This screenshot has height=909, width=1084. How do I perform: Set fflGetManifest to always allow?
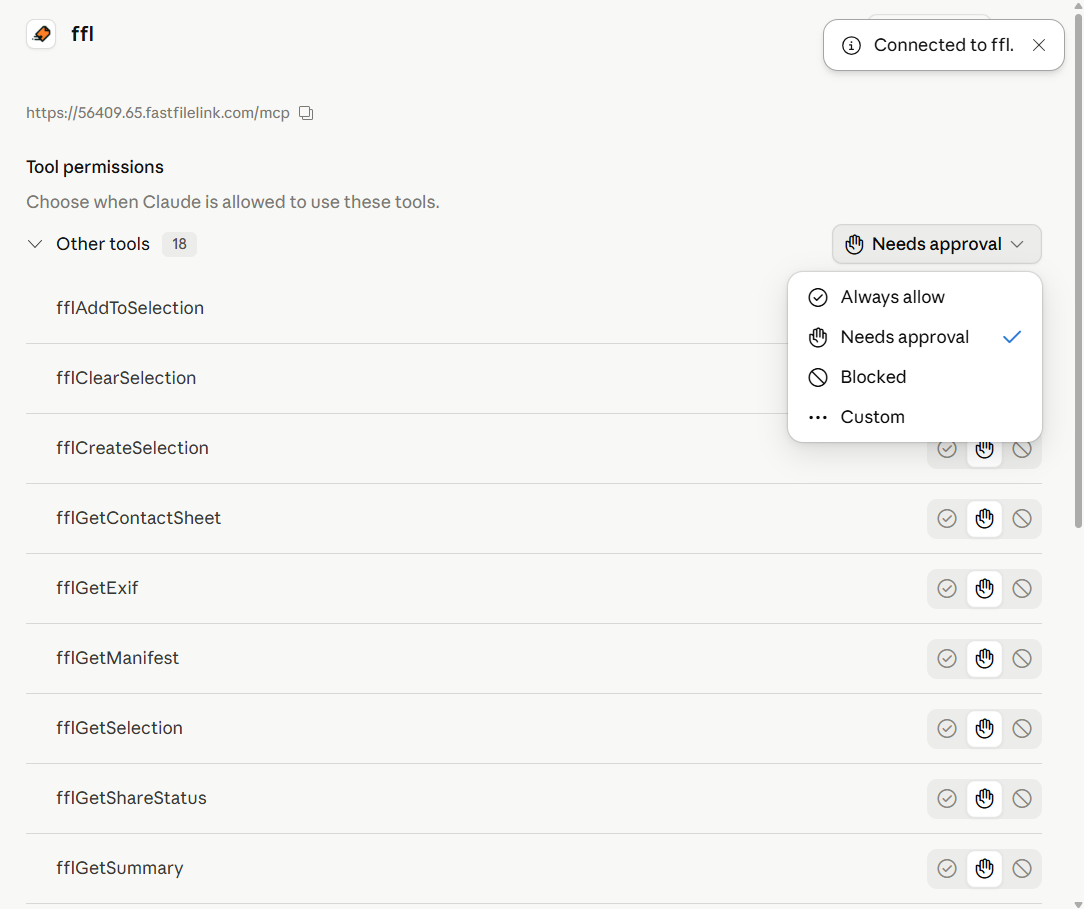tap(947, 659)
